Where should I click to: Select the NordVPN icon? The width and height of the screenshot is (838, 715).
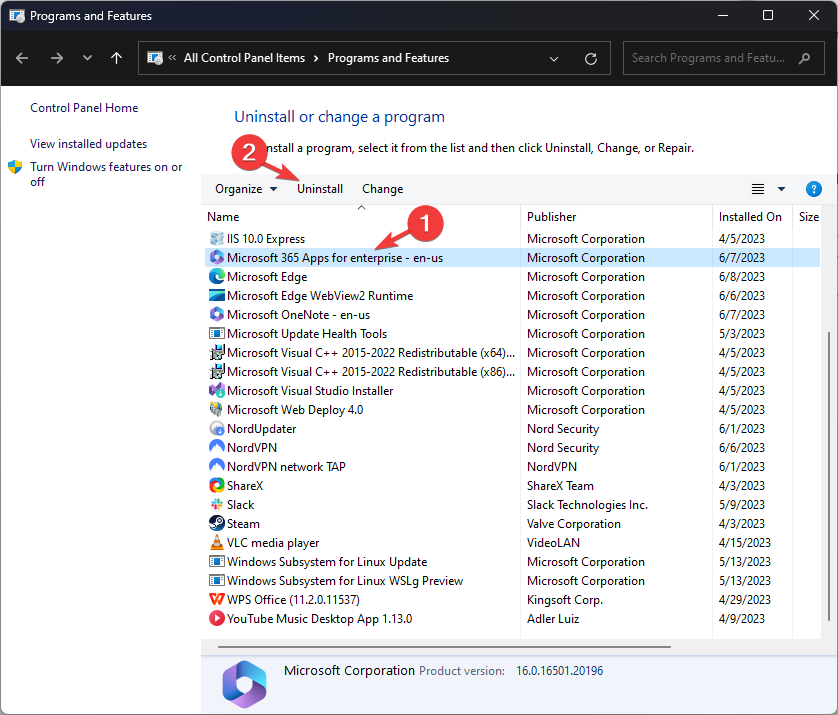(216, 447)
